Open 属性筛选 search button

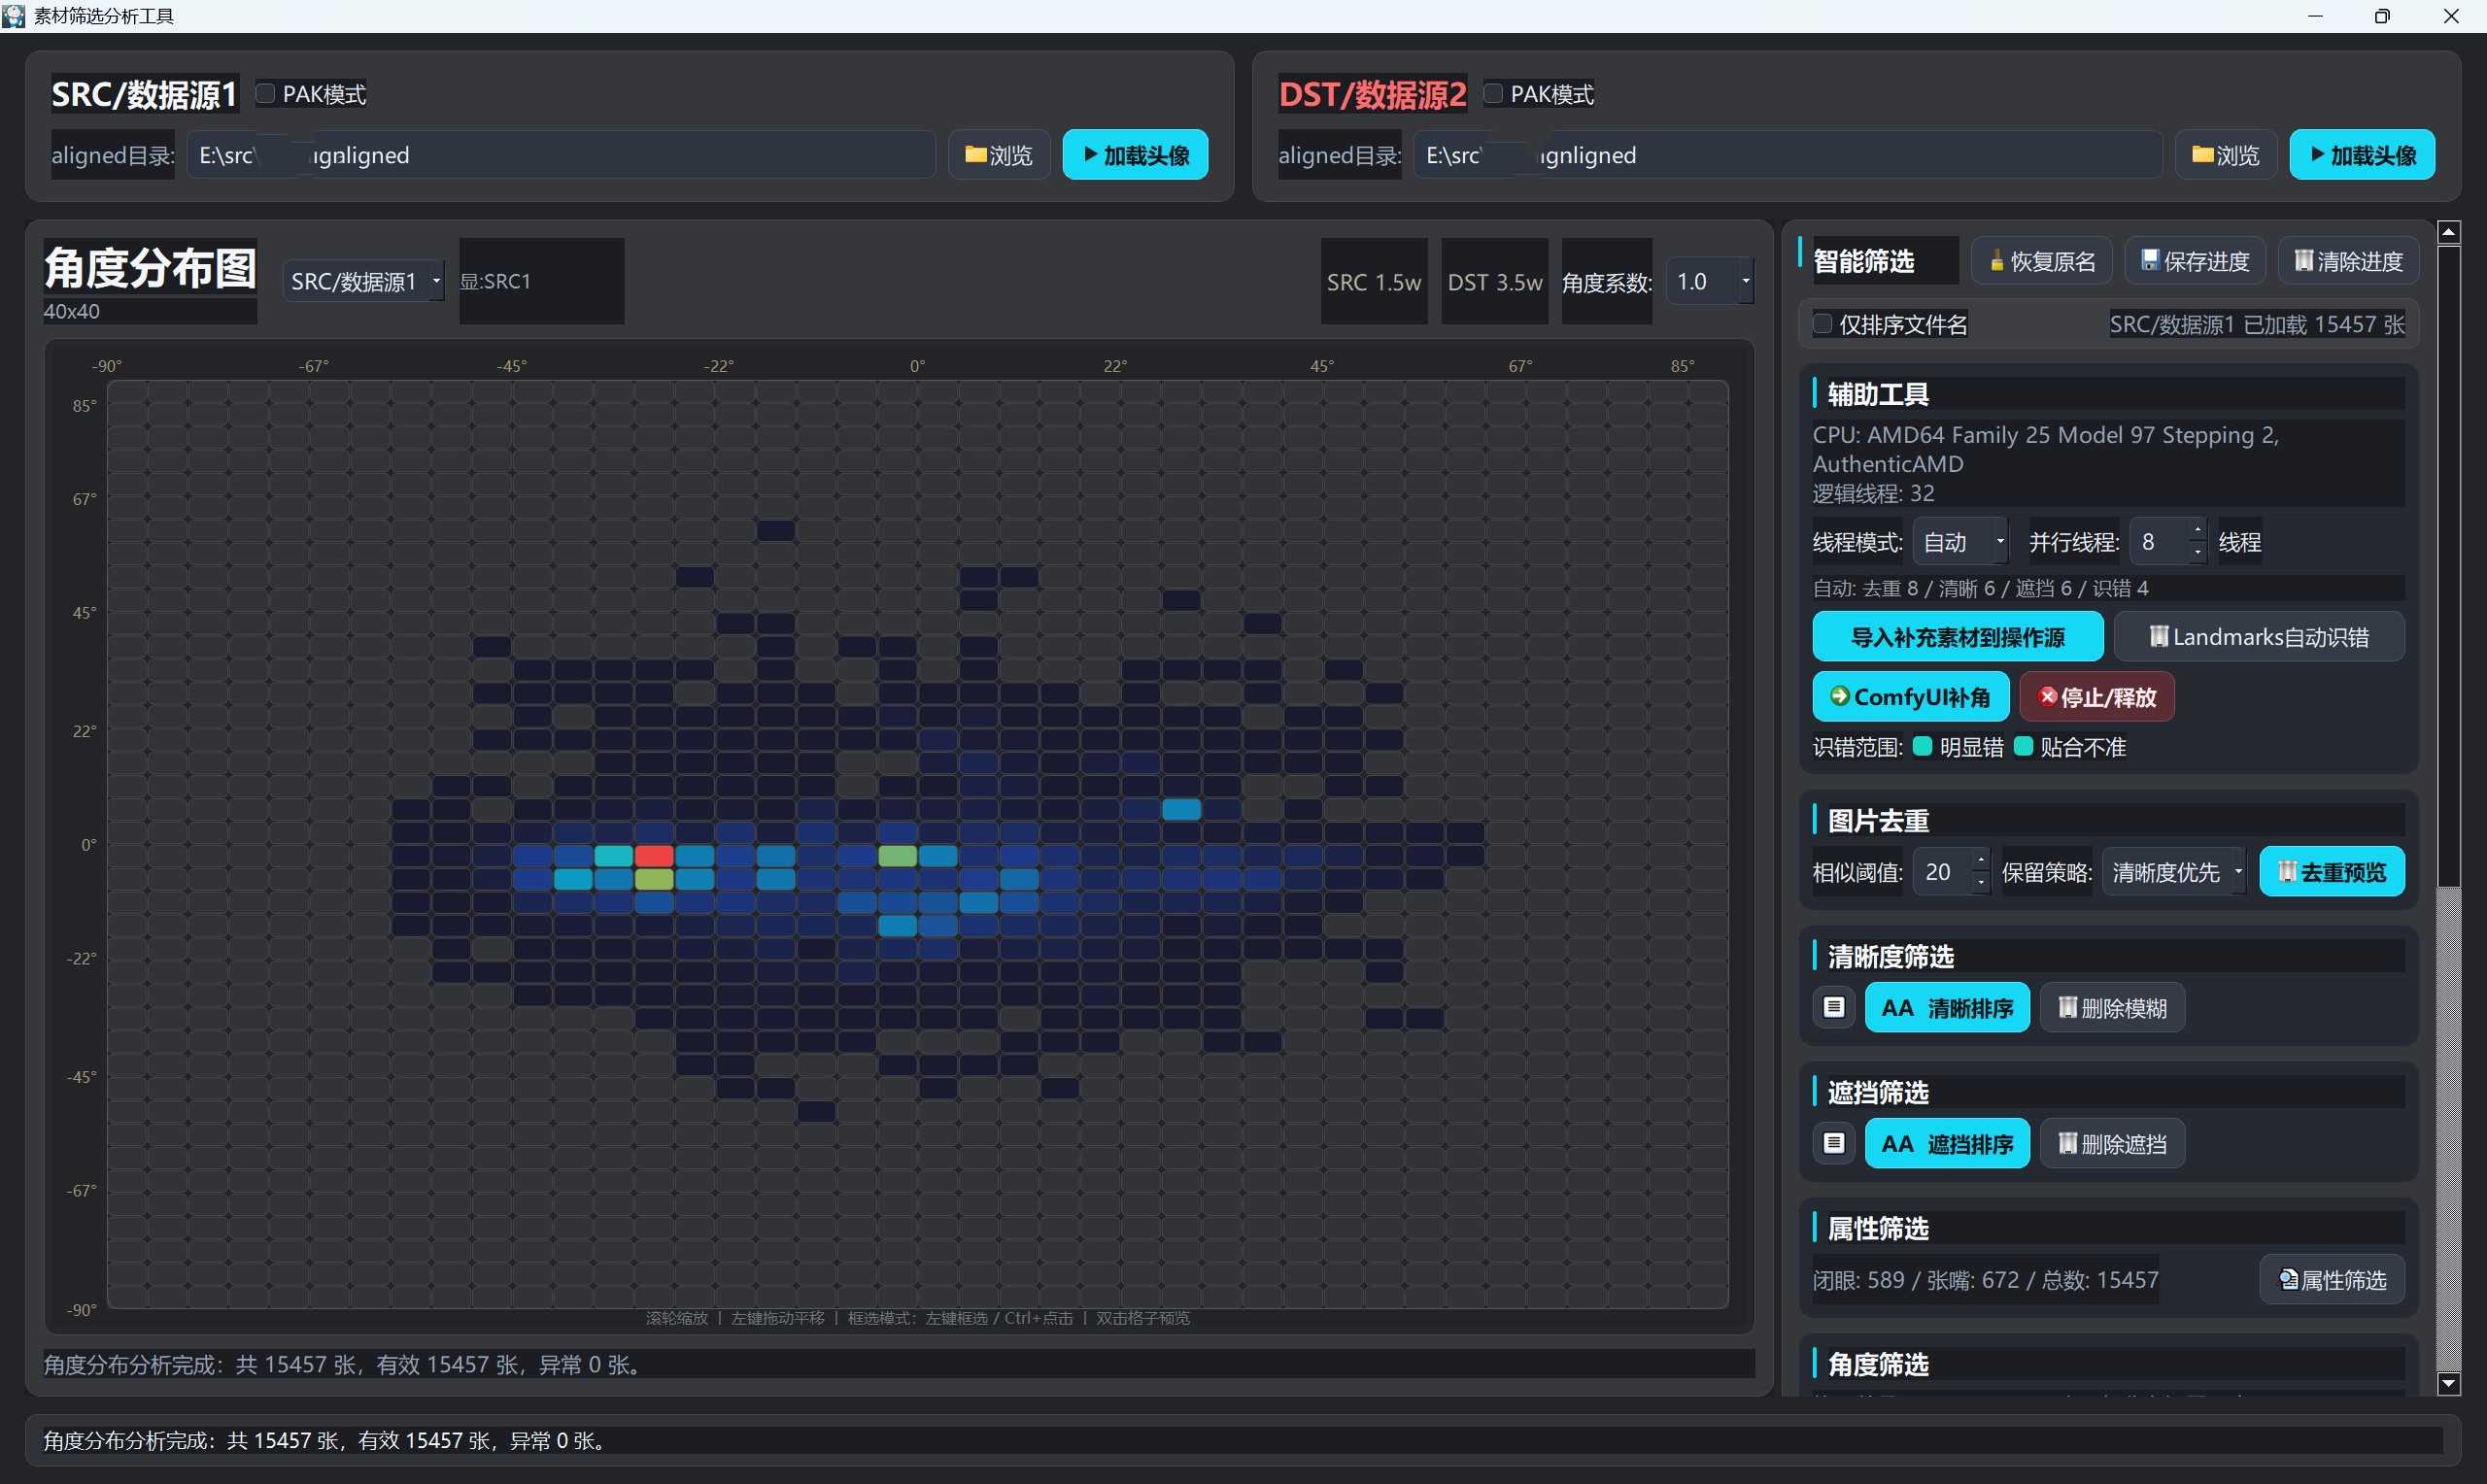click(2332, 1280)
